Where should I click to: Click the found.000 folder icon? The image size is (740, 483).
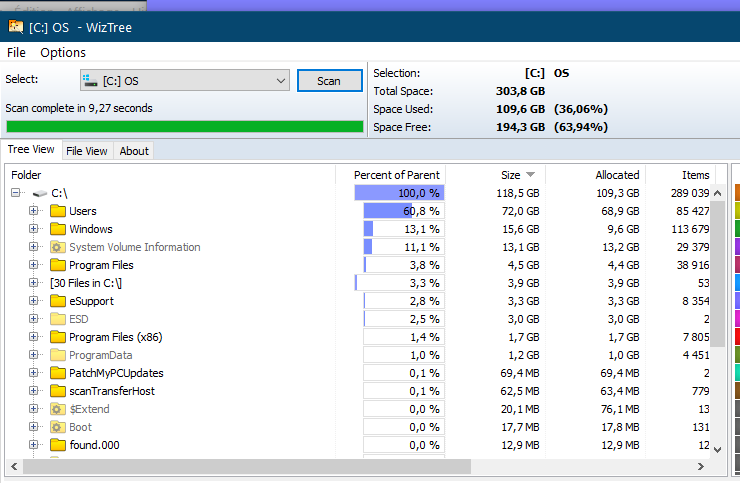pos(58,445)
